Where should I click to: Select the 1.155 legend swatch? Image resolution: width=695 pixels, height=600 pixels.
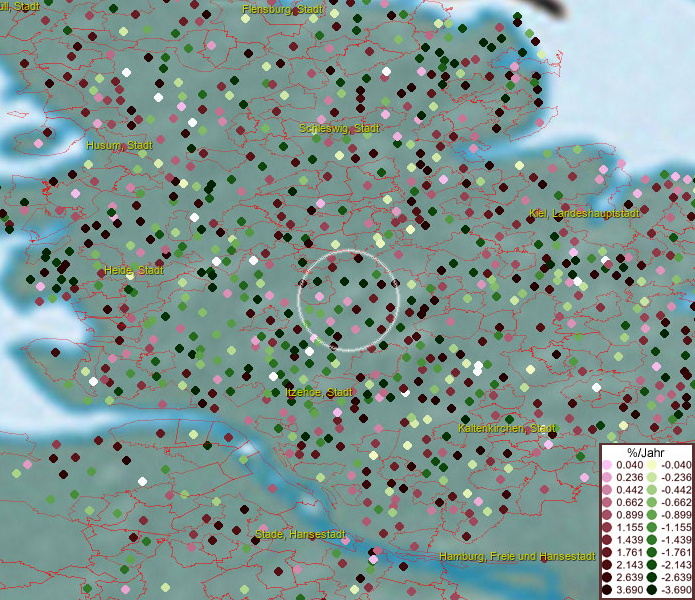(x=607, y=527)
